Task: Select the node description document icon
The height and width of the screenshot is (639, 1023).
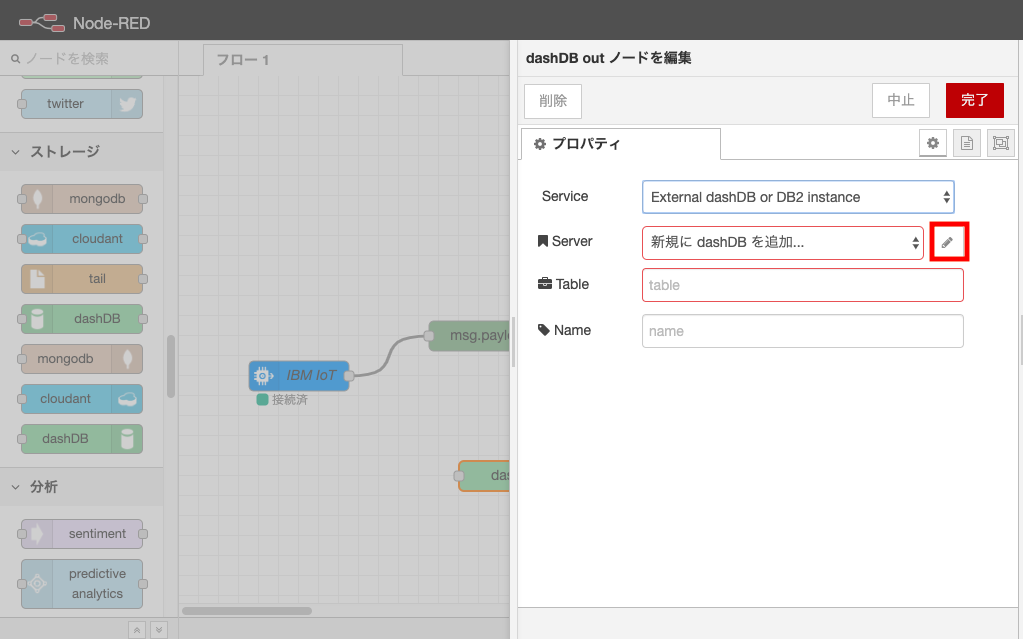Action: (x=966, y=143)
